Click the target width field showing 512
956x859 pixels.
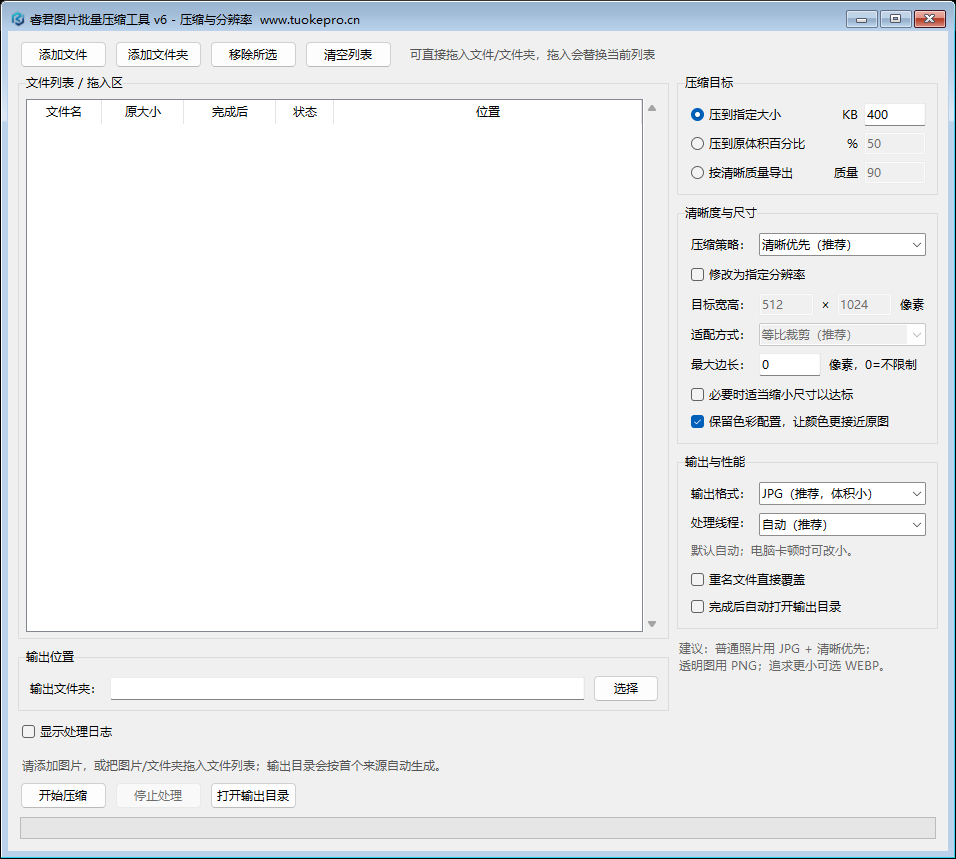[786, 305]
